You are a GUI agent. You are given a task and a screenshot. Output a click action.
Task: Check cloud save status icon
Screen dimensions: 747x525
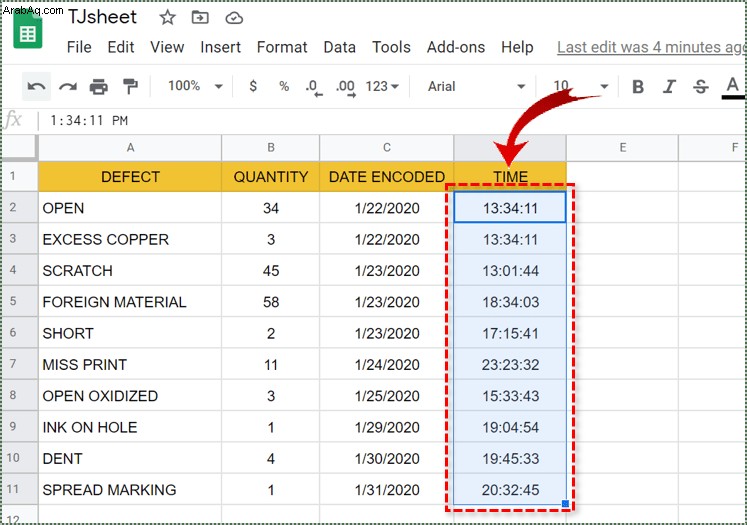[234, 18]
